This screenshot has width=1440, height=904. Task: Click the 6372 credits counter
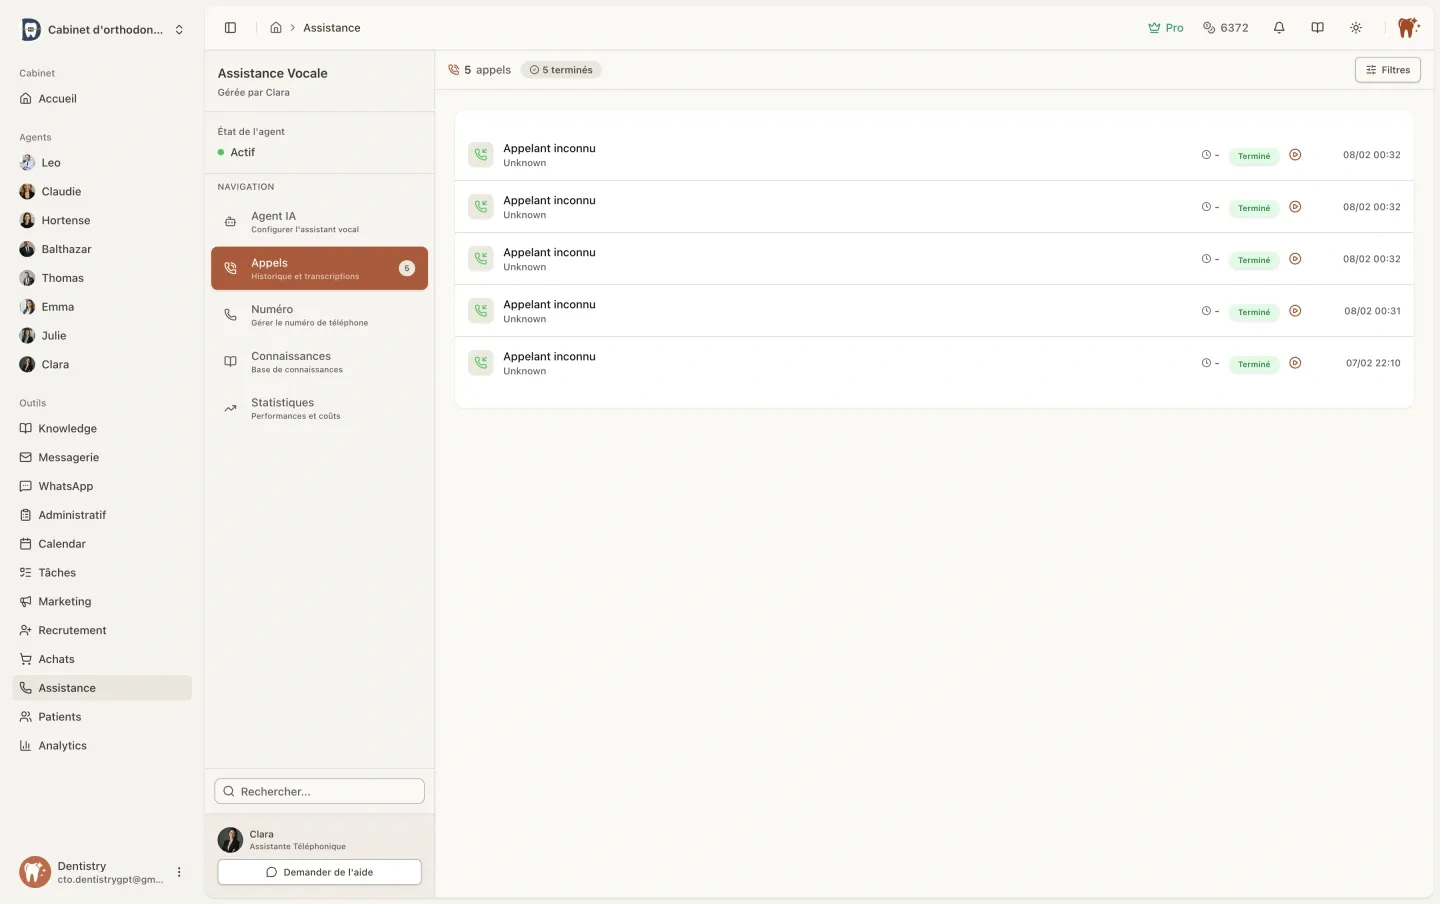[1225, 28]
